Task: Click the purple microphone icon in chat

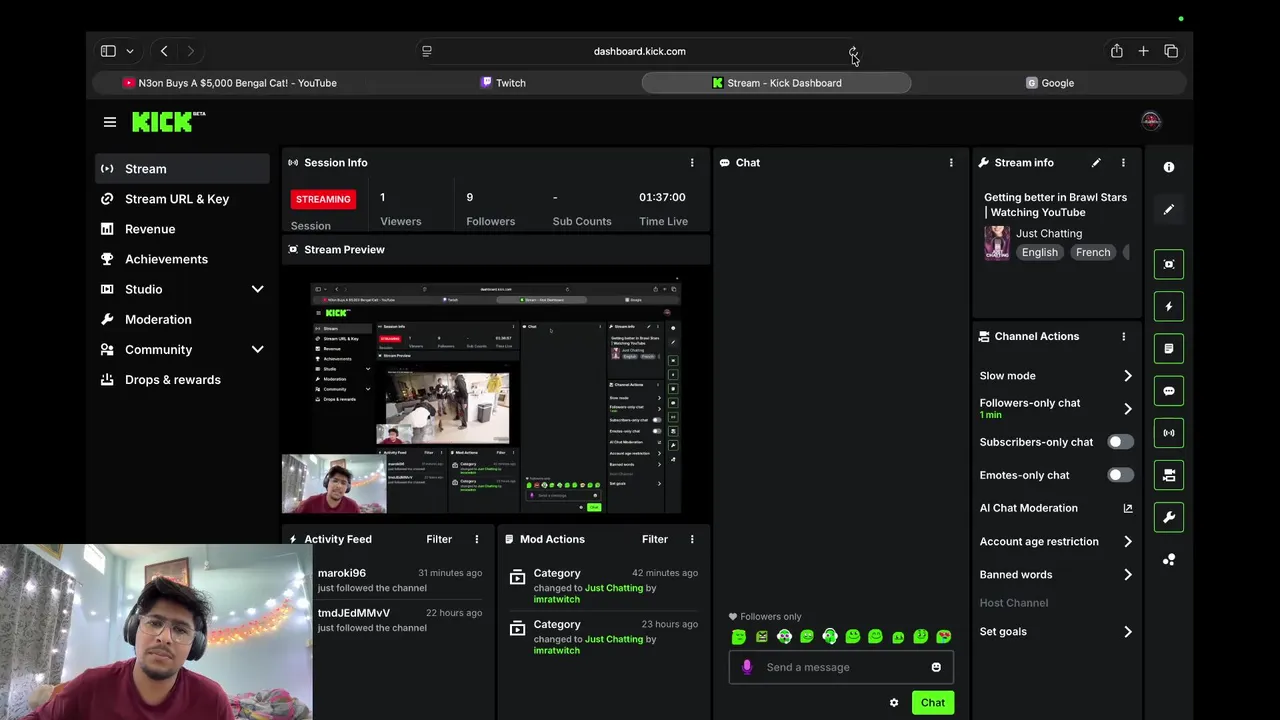Action: (746, 667)
